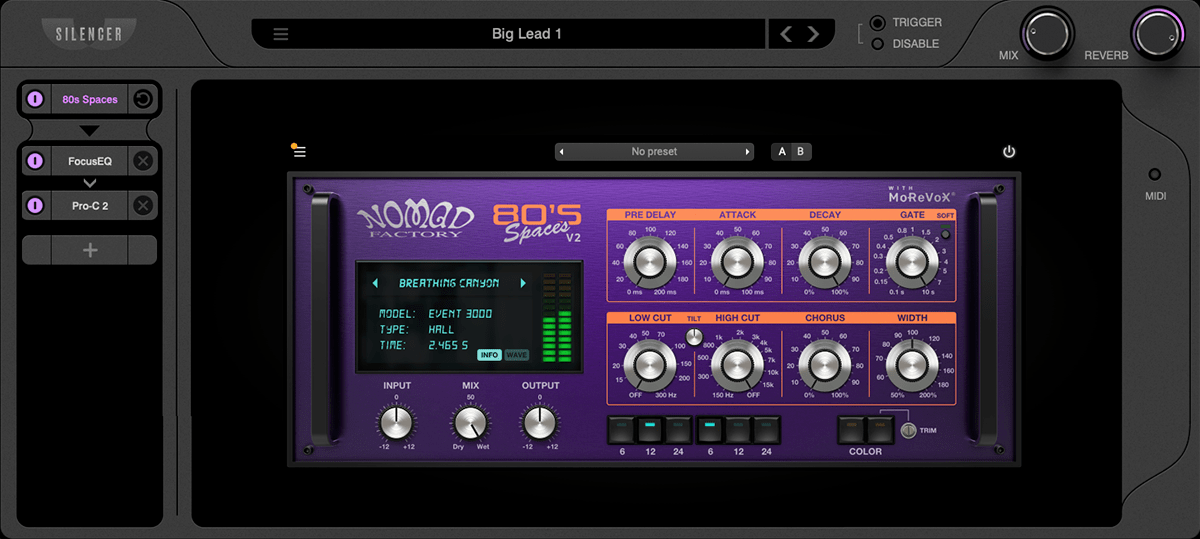The height and width of the screenshot is (539, 1200).
Task: Select the A preset comparison slot
Action: [781, 152]
